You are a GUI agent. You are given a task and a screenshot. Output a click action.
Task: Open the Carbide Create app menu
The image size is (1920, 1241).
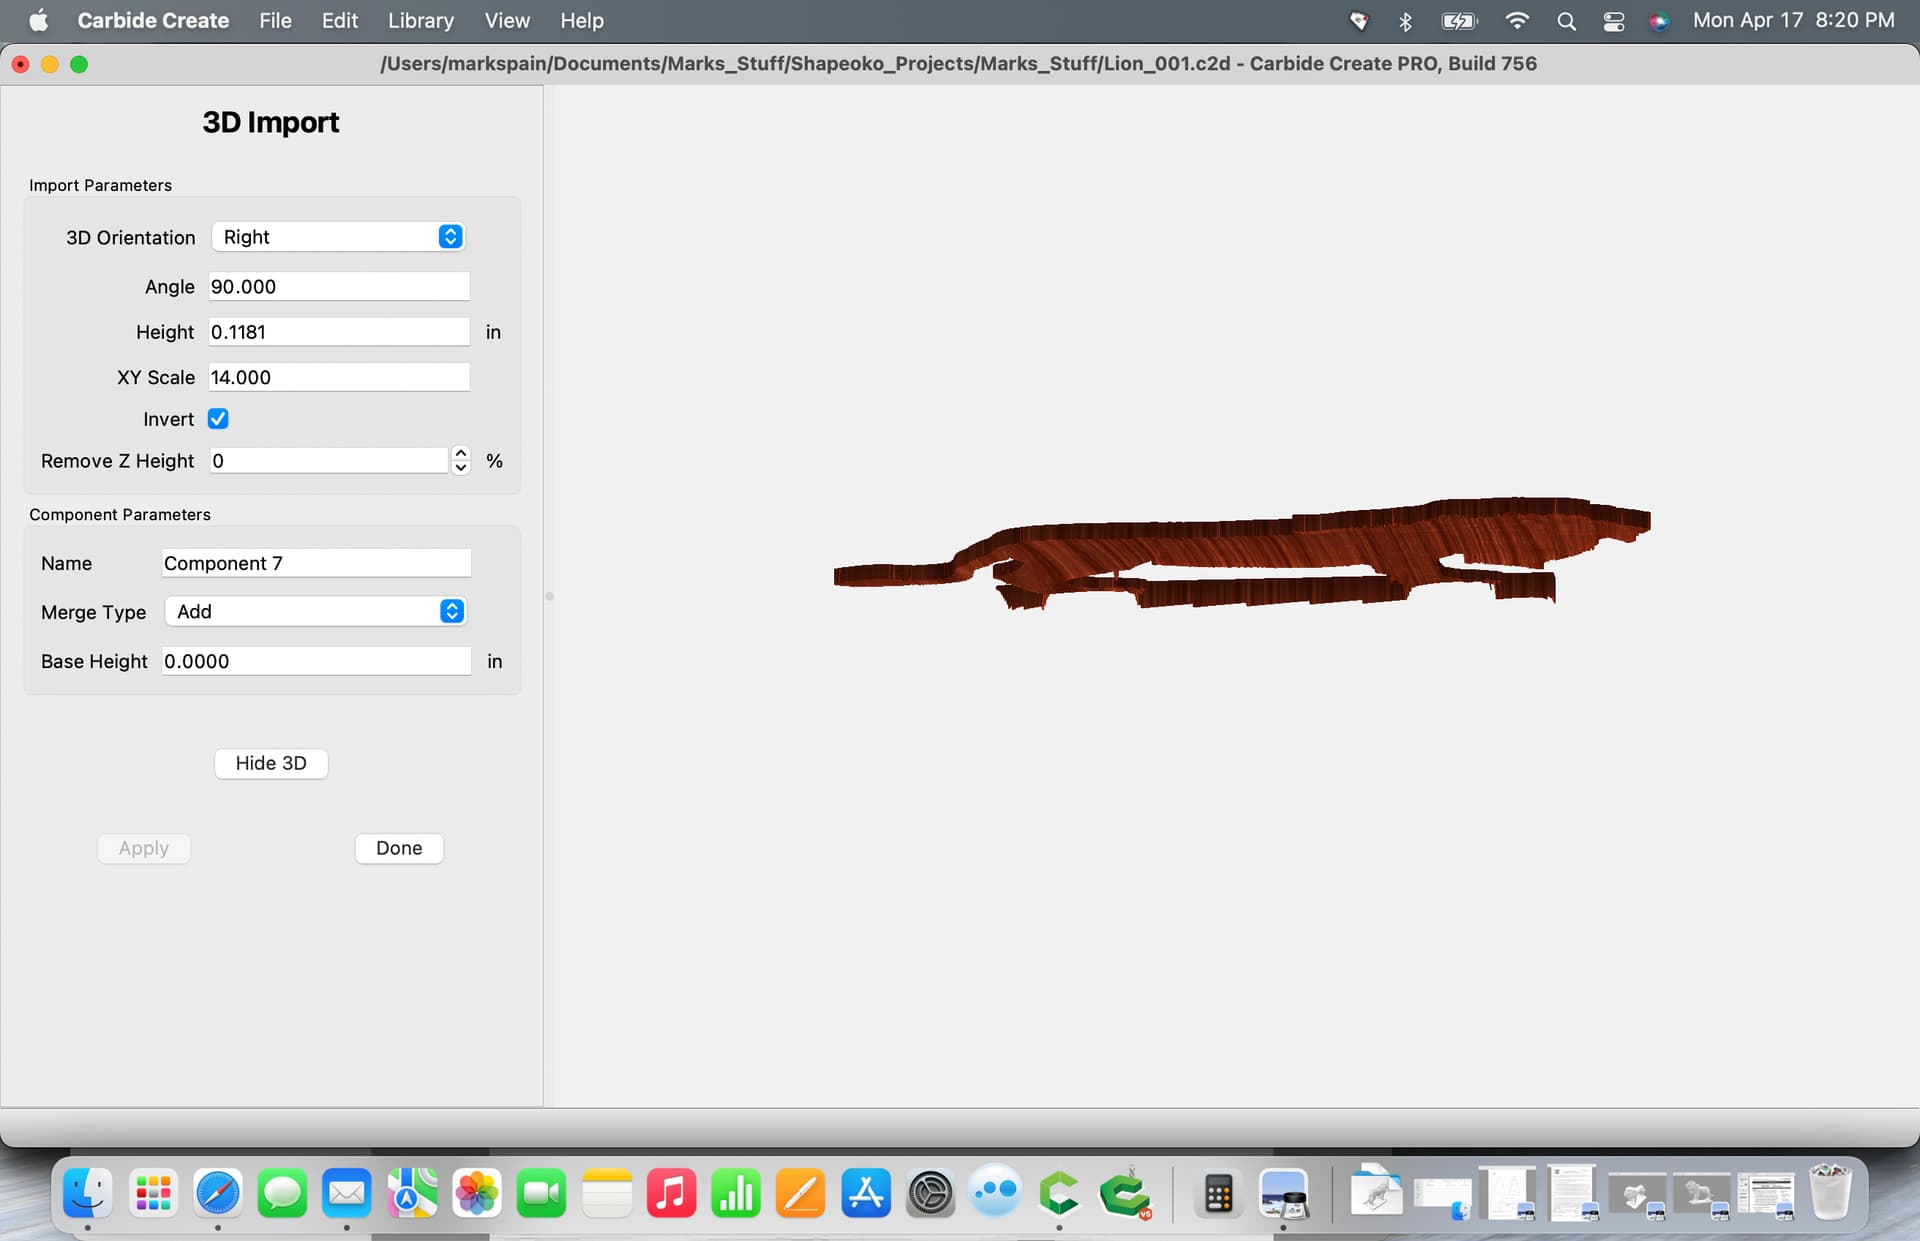[x=153, y=20]
